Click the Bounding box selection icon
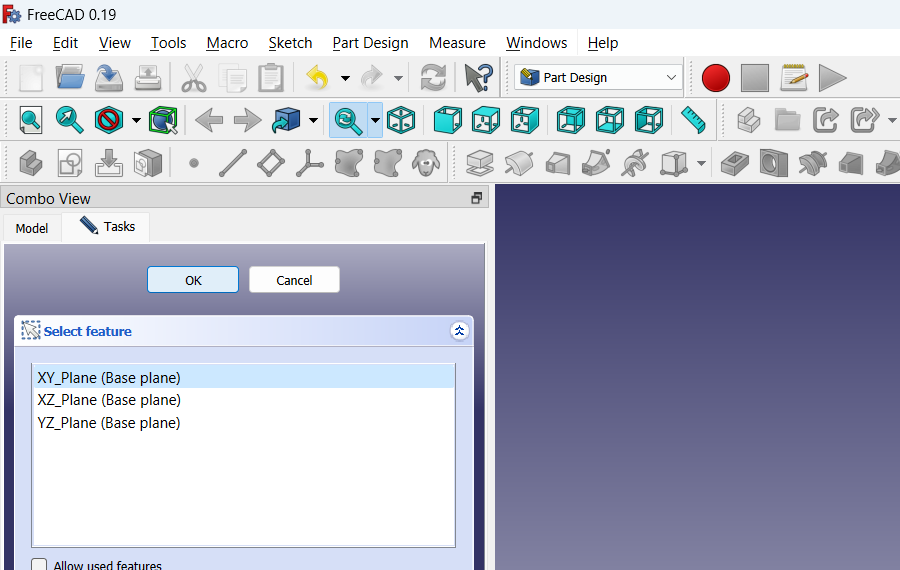Viewport: 900px width, 570px height. click(x=163, y=121)
